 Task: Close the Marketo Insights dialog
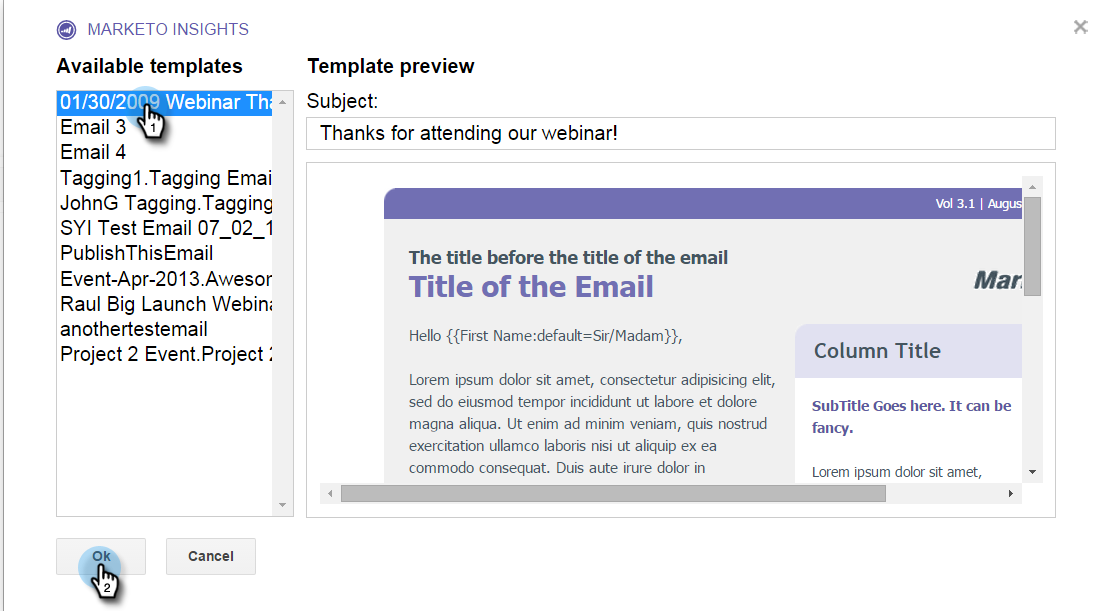click(1080, 28)
